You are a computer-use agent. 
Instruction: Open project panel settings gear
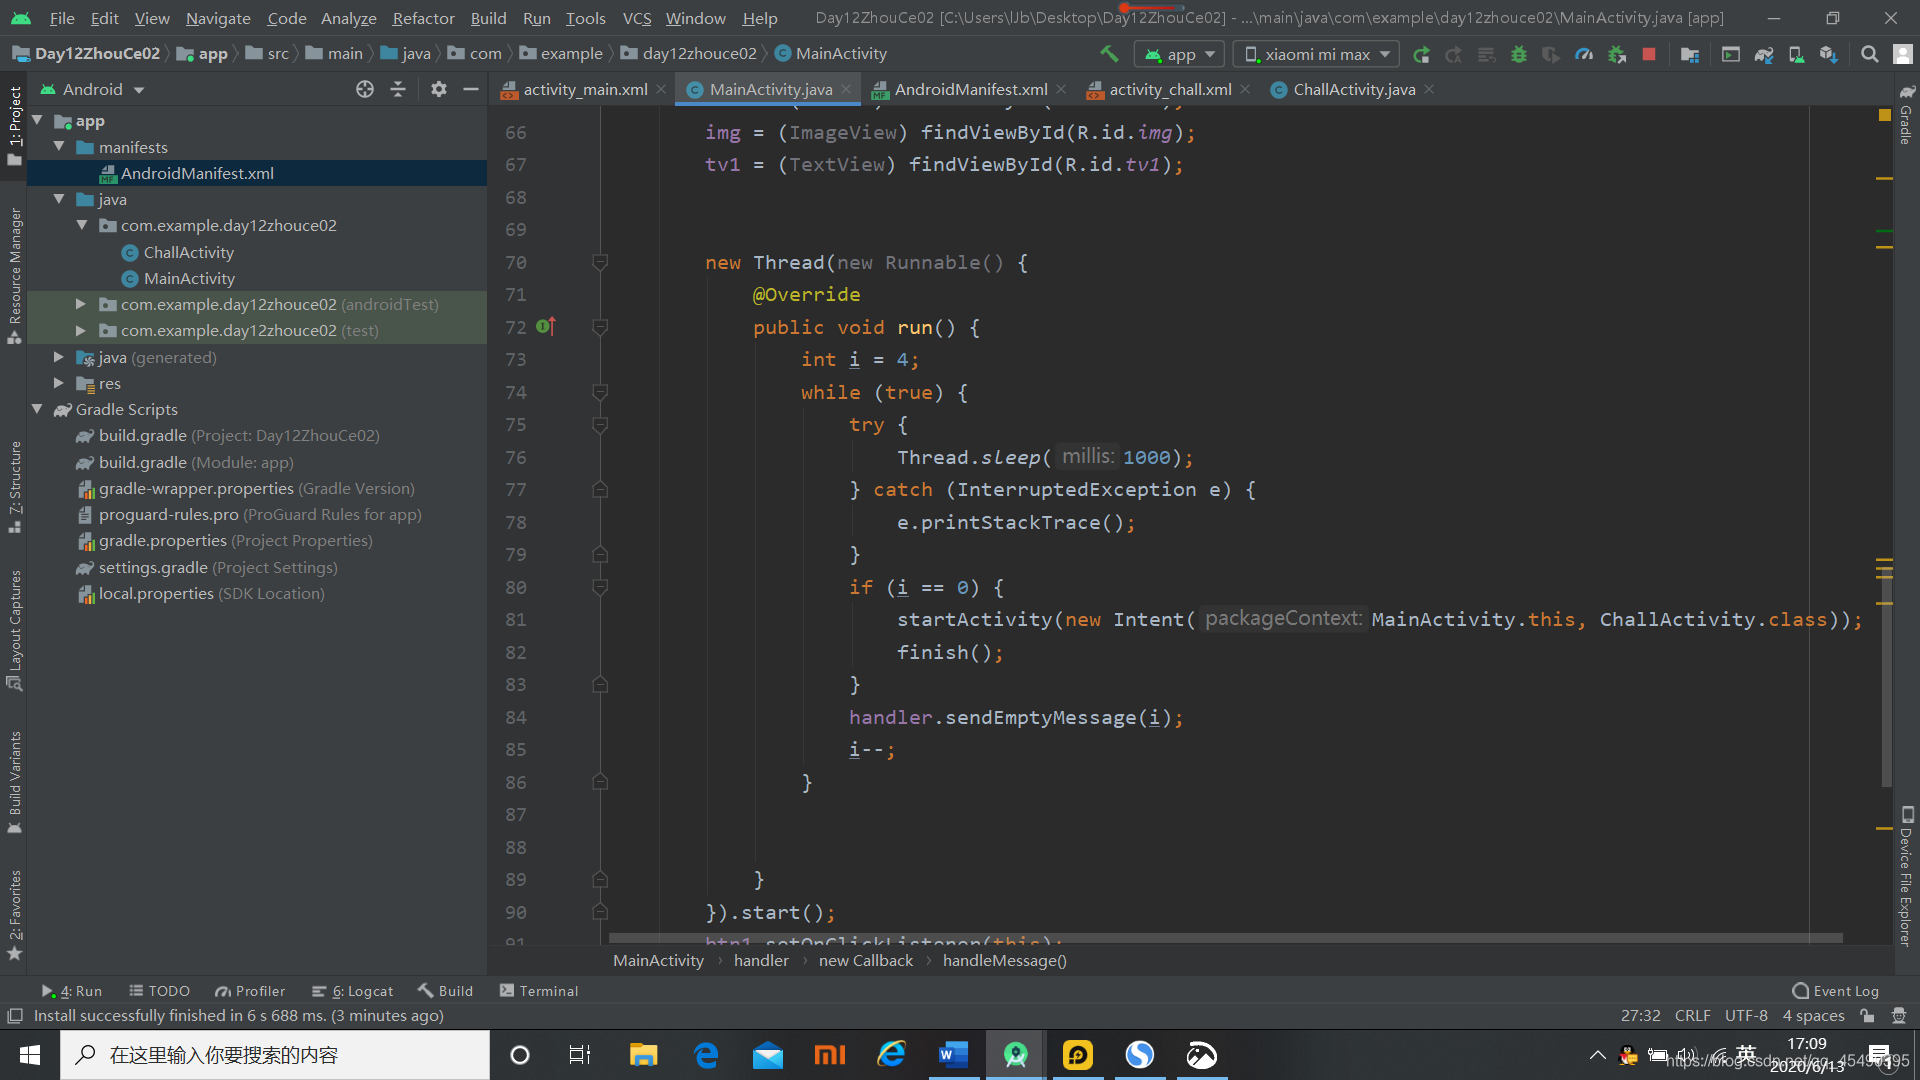point(438,89)
